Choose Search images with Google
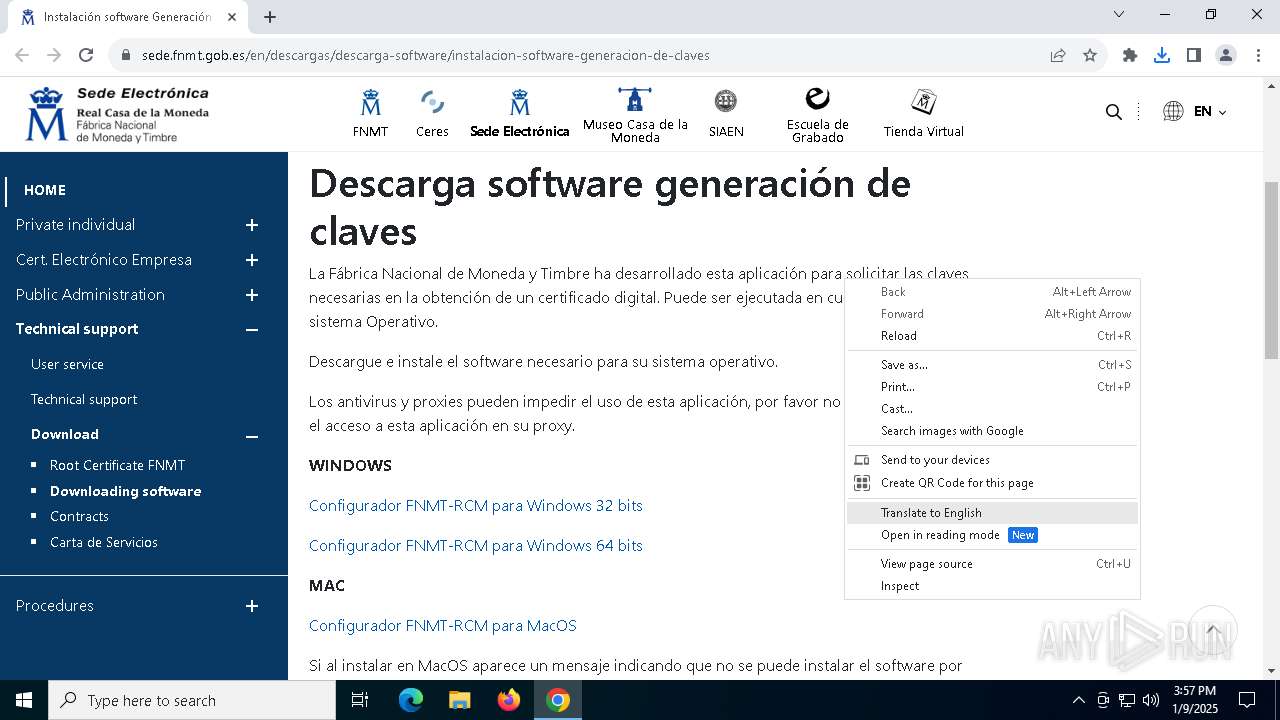 click(992, 431)
